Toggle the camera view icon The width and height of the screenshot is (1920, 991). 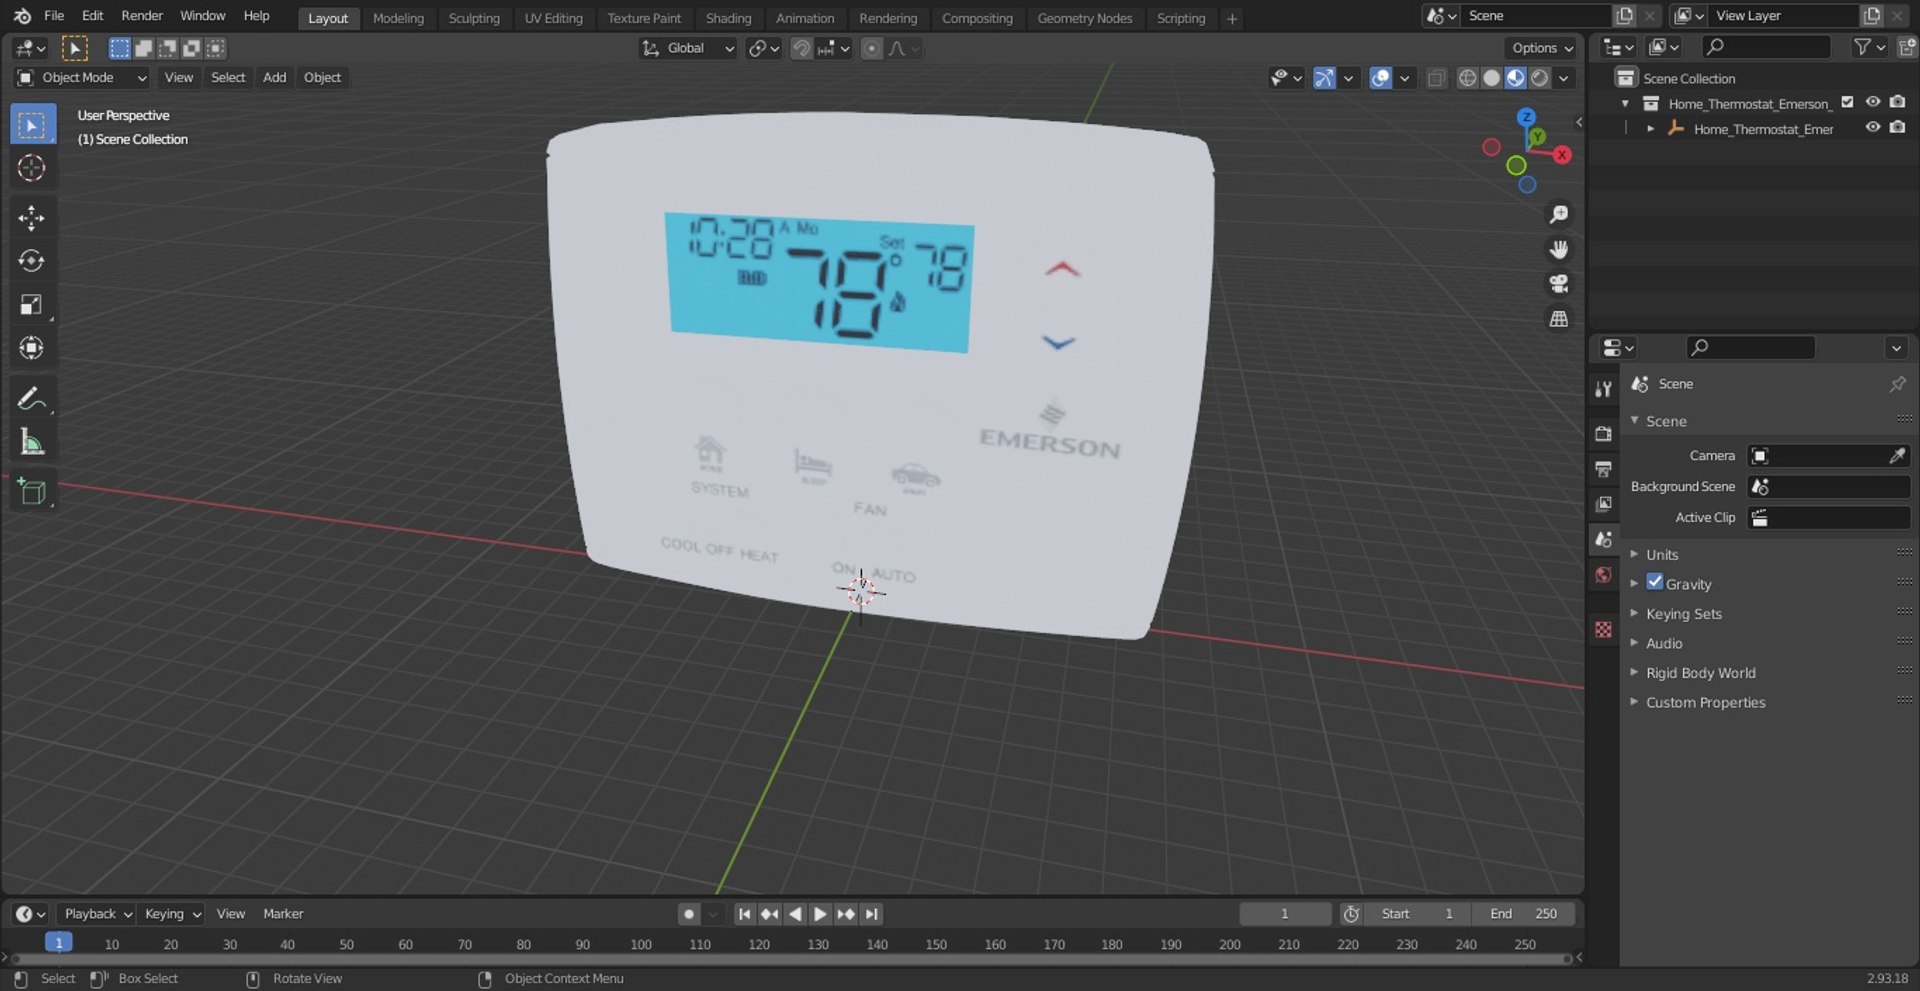point(1558,284)
